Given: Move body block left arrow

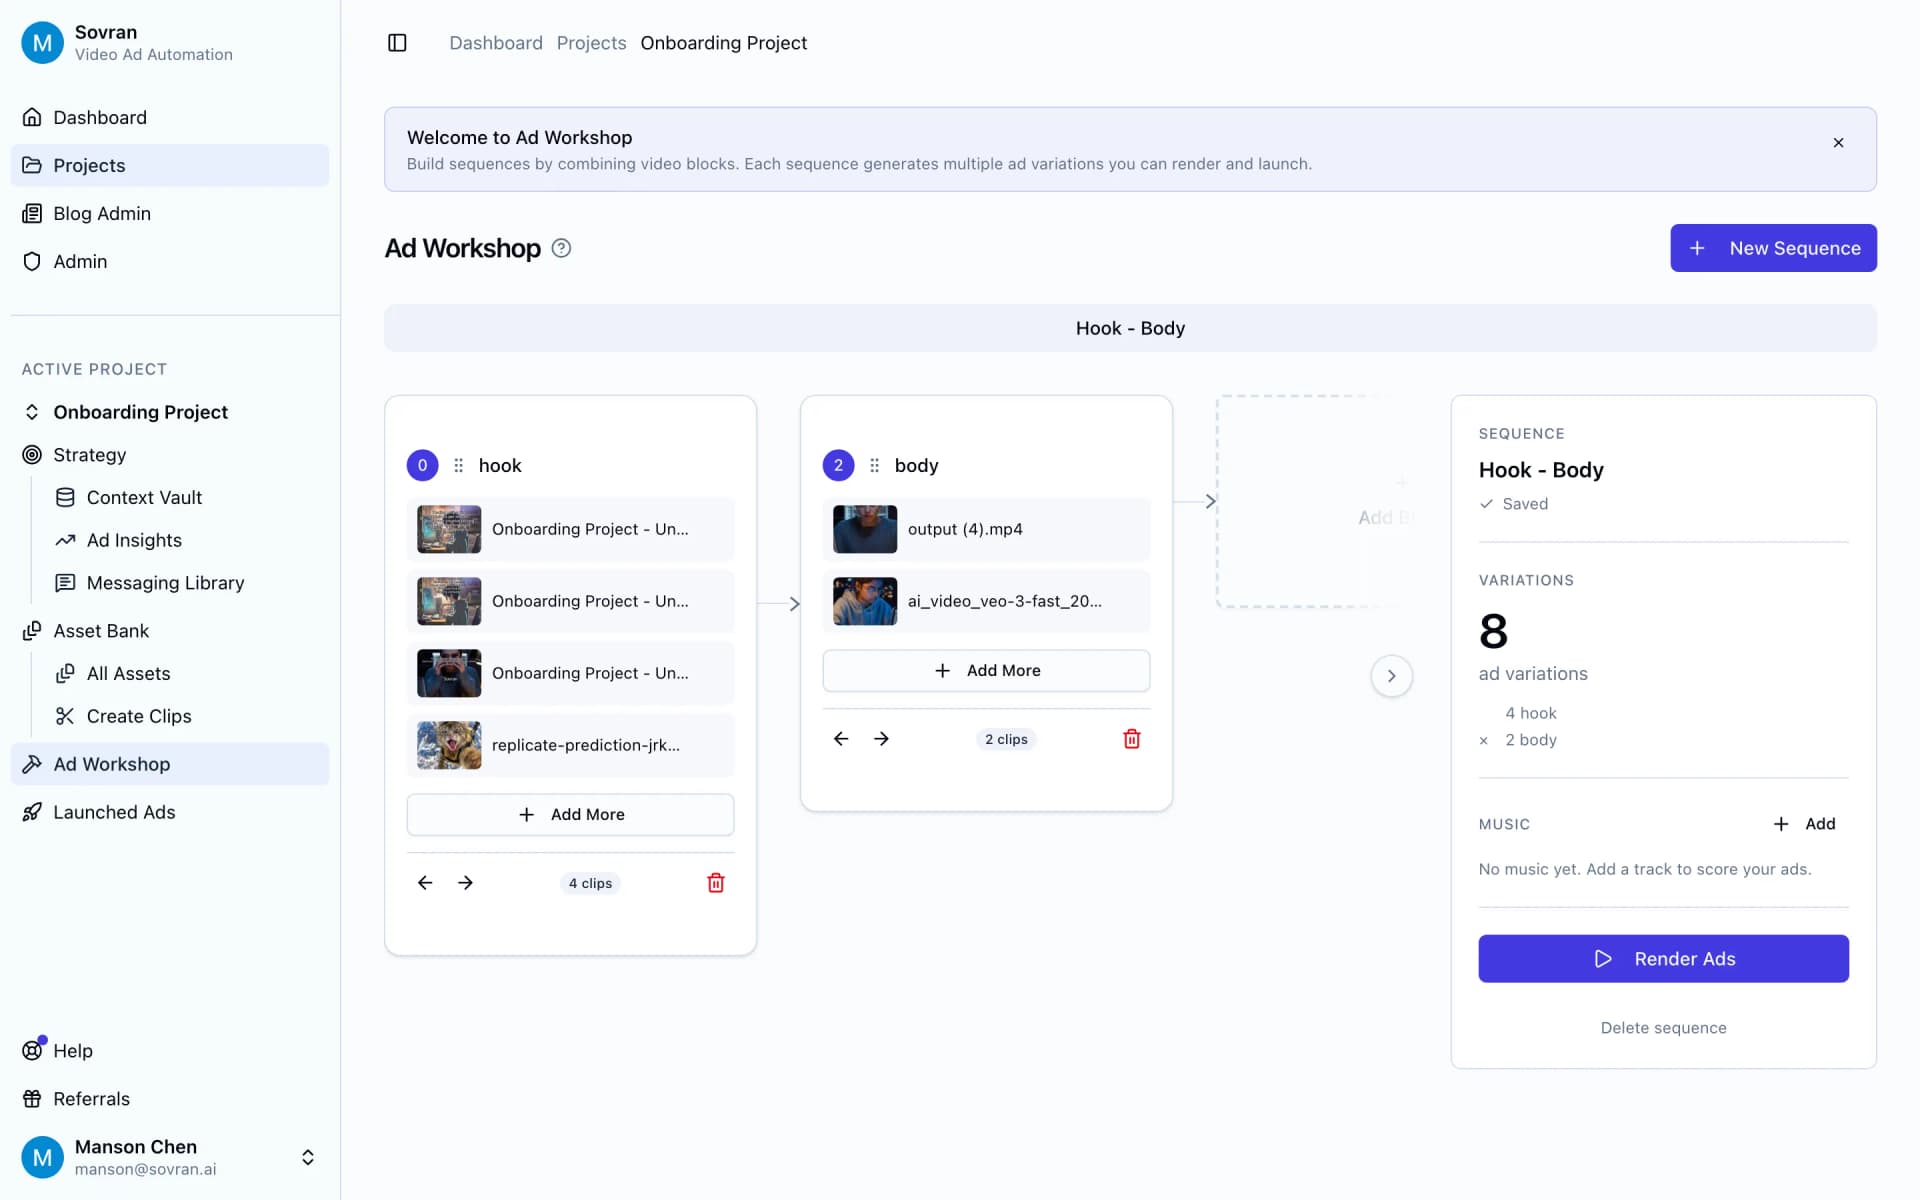Looking at the screenshot, I should tap(841, 739).
